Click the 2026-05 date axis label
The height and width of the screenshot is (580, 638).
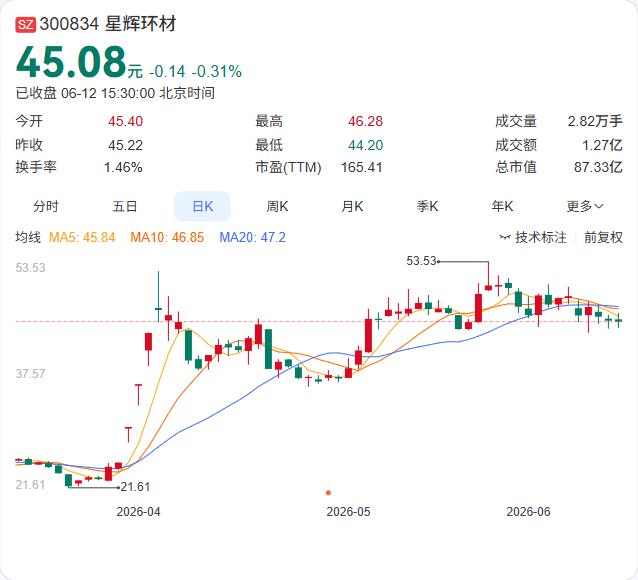point(348,512)
